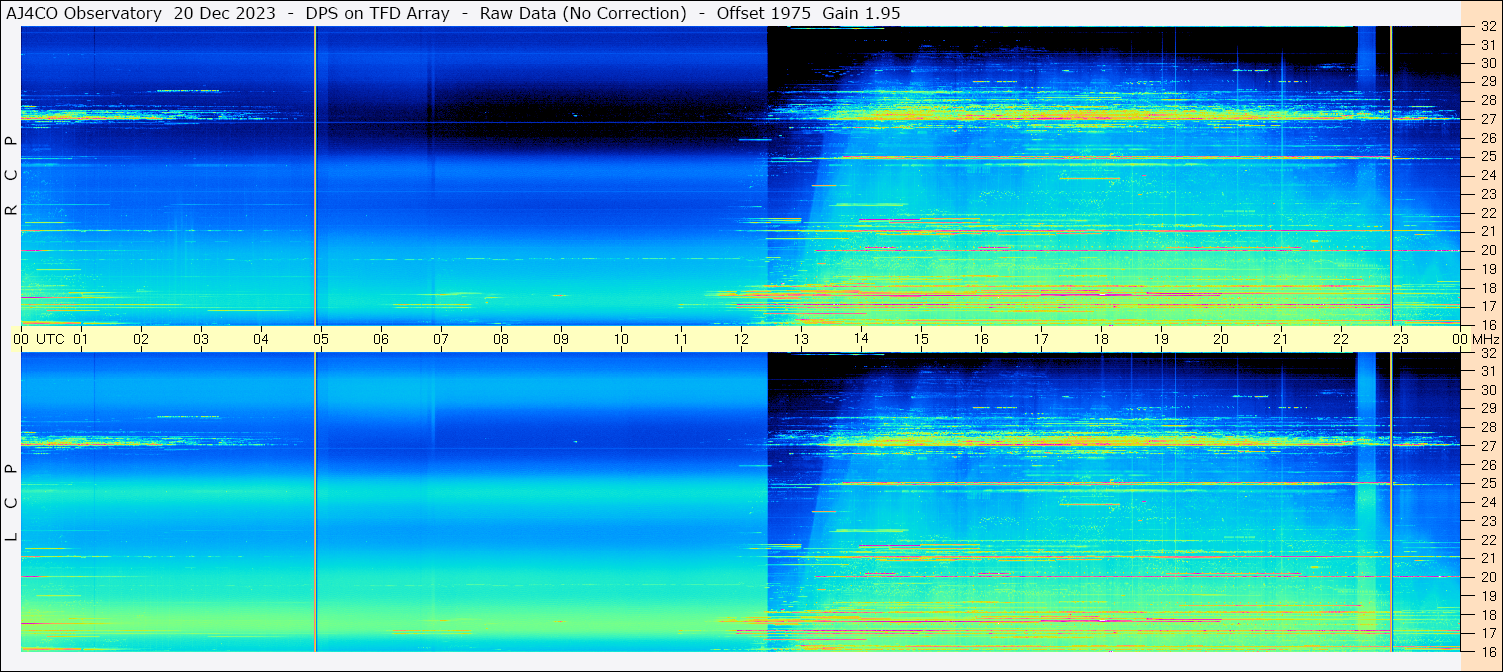This screenshot has height=672, width=1503.
Task: Click the 24 MHz label of RCP panel
Action: 1487,175
